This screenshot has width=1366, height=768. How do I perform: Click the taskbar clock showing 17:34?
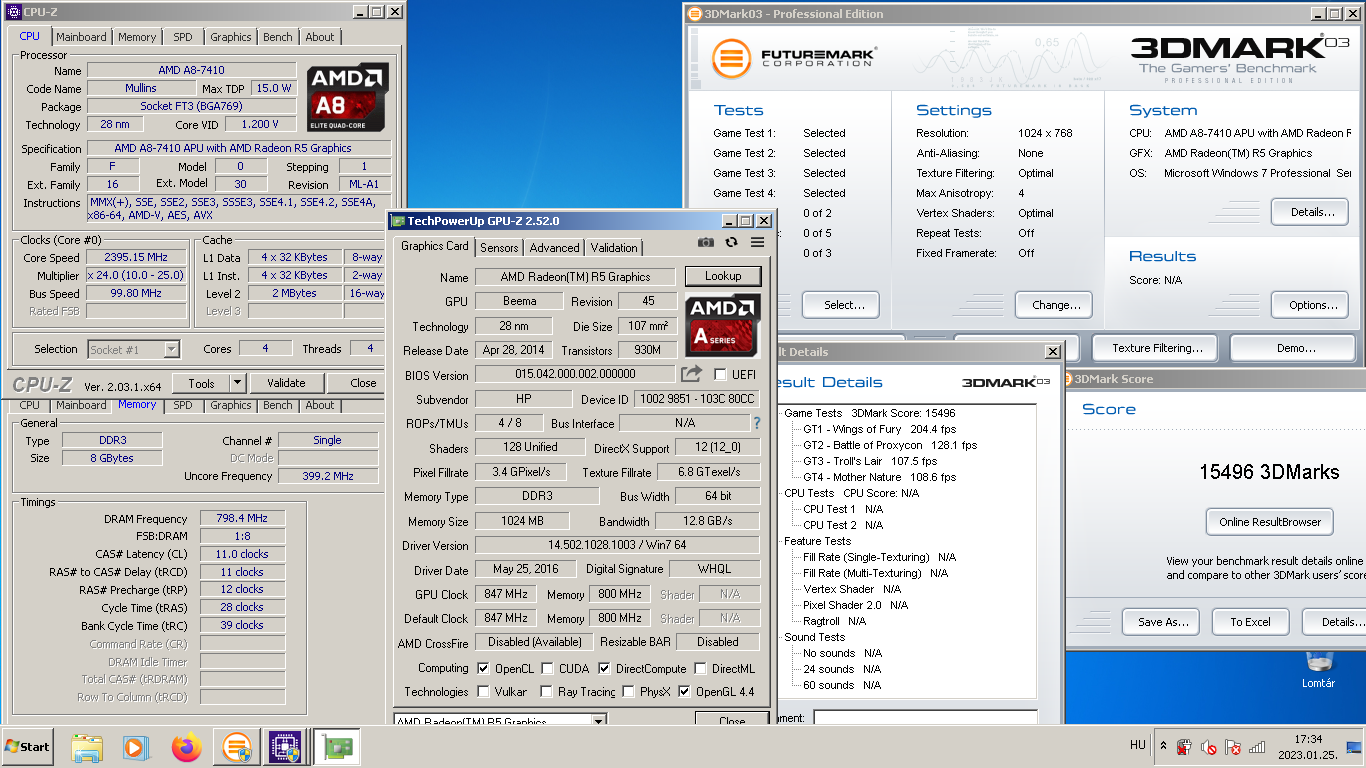coord(1307,747)
